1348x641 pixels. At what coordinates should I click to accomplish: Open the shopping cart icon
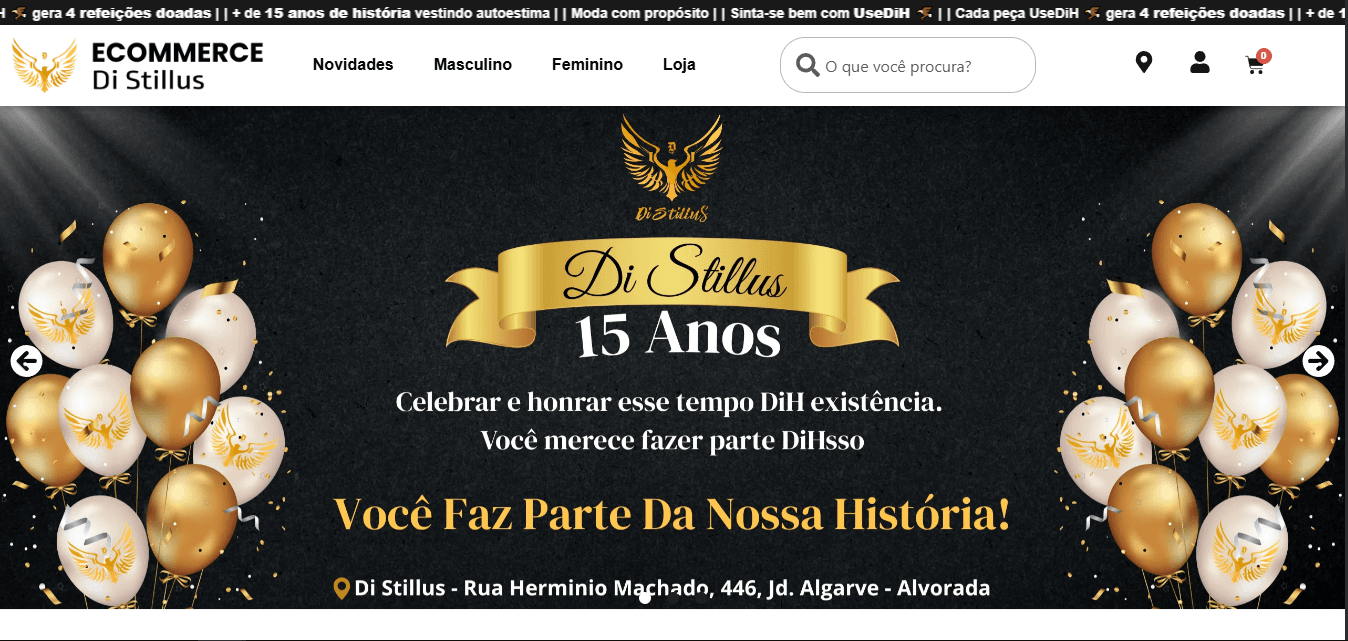[x=1254, y=66]
